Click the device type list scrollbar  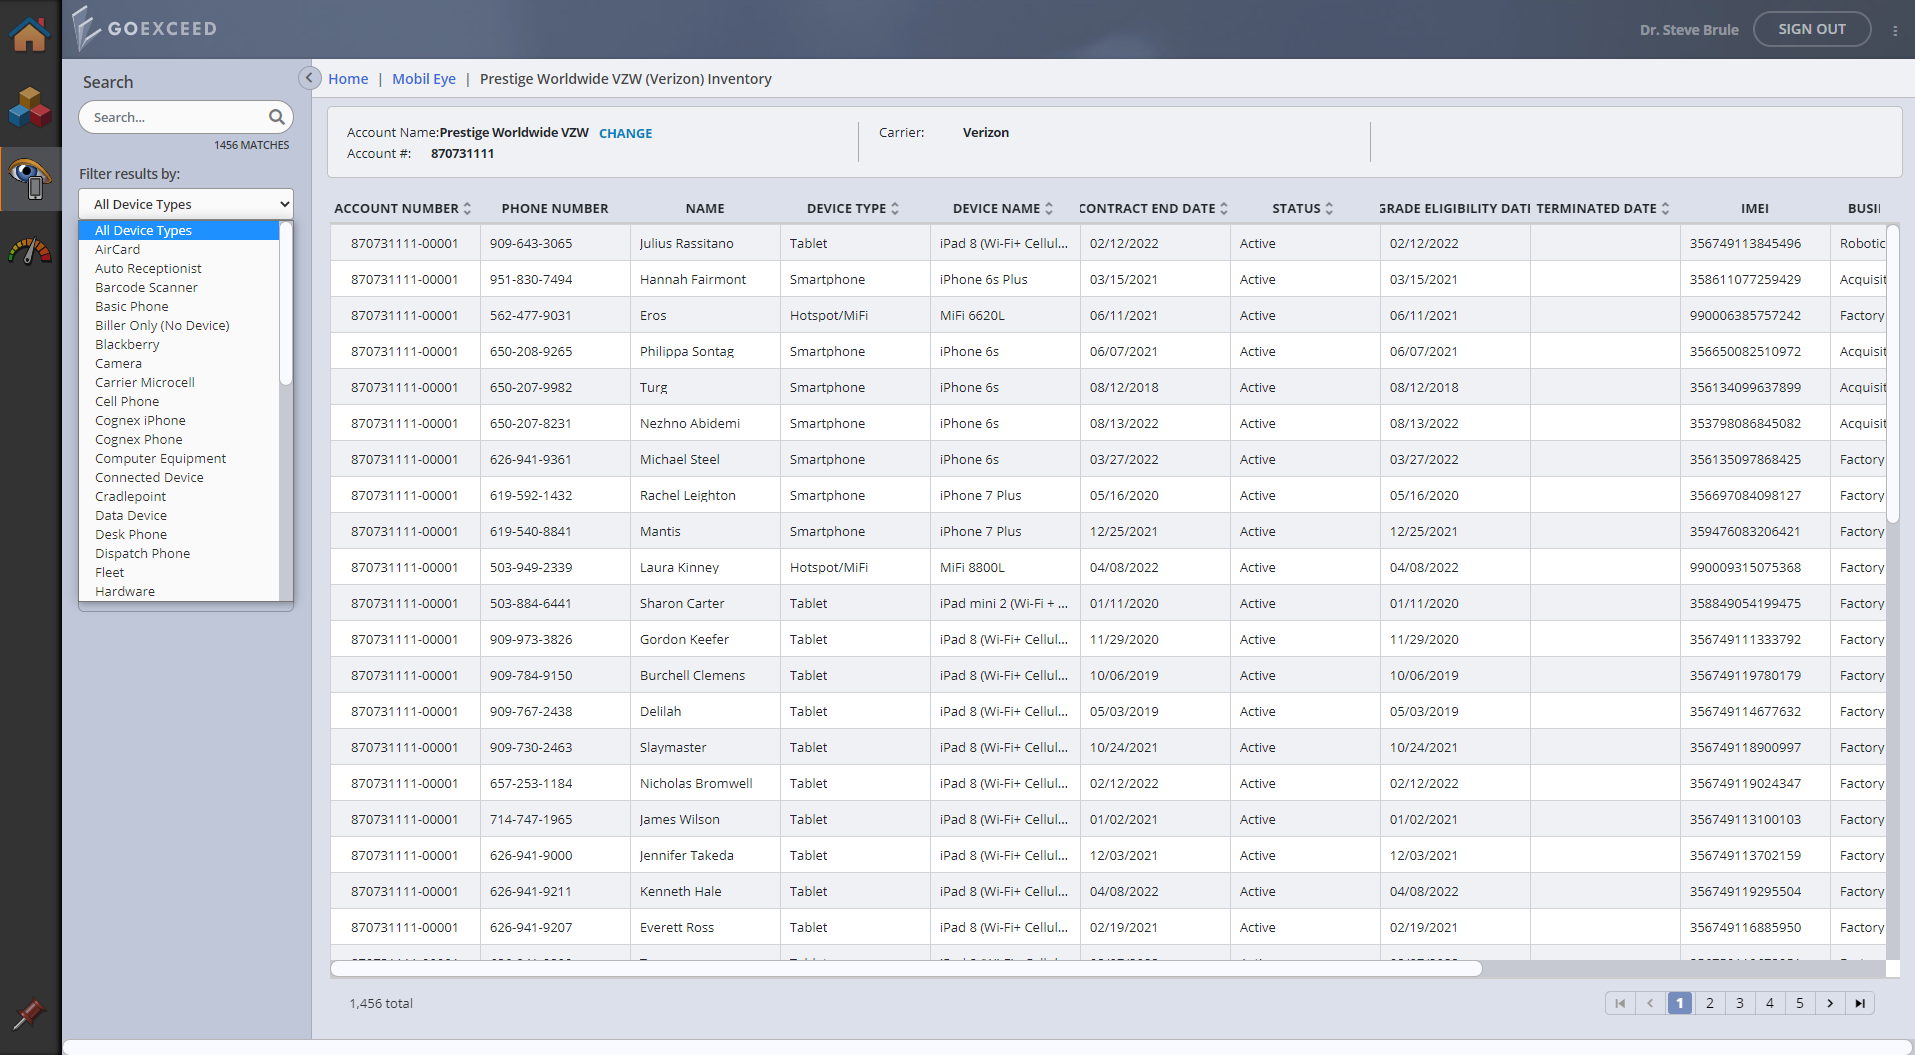coord(285,304)
